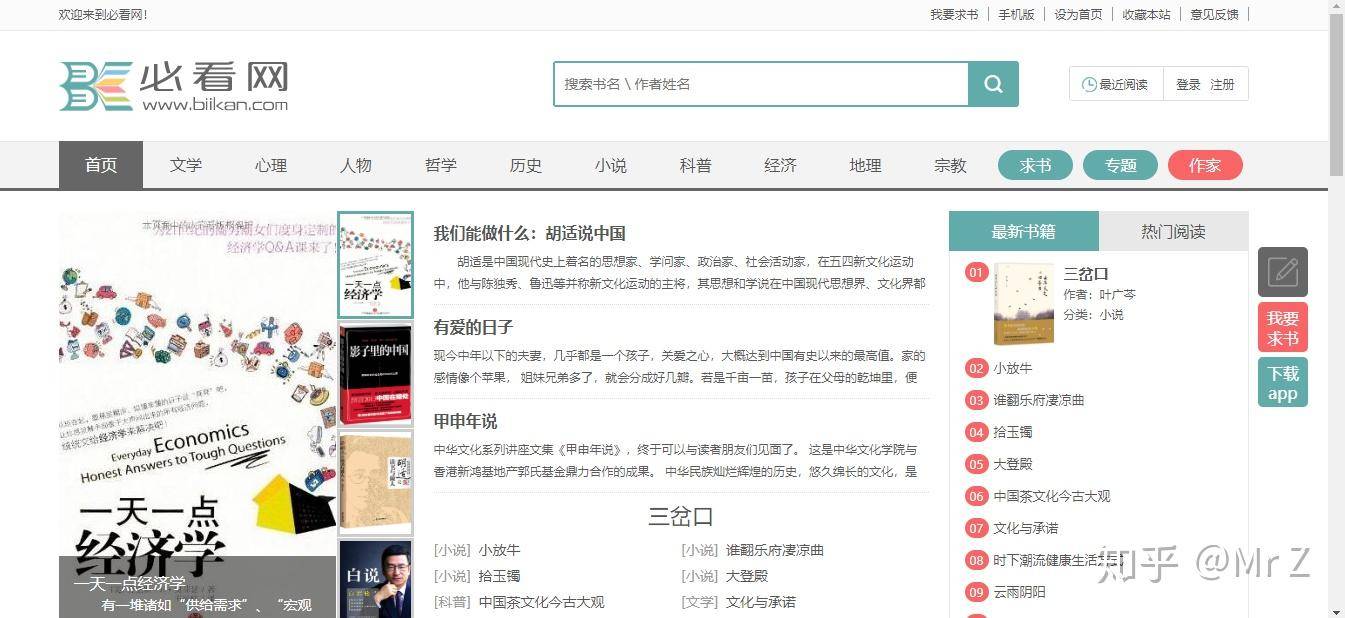Viewport: 1345px width, 618px height.
Task: Open rank 05 大登殿 in the sidebar
Action: [1012, 464]
